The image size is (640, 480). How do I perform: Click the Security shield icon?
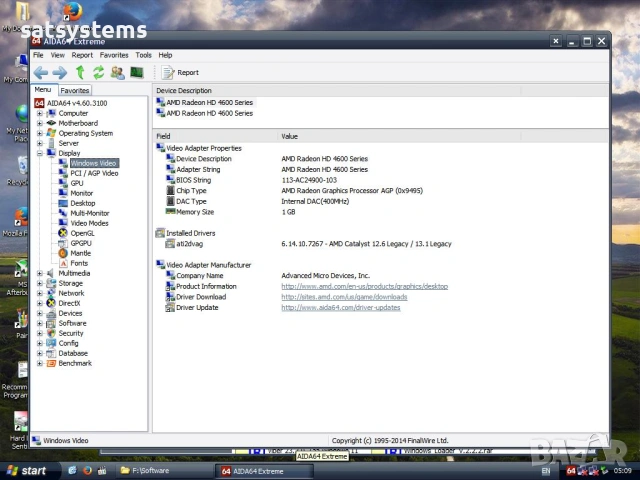point(51,333)
